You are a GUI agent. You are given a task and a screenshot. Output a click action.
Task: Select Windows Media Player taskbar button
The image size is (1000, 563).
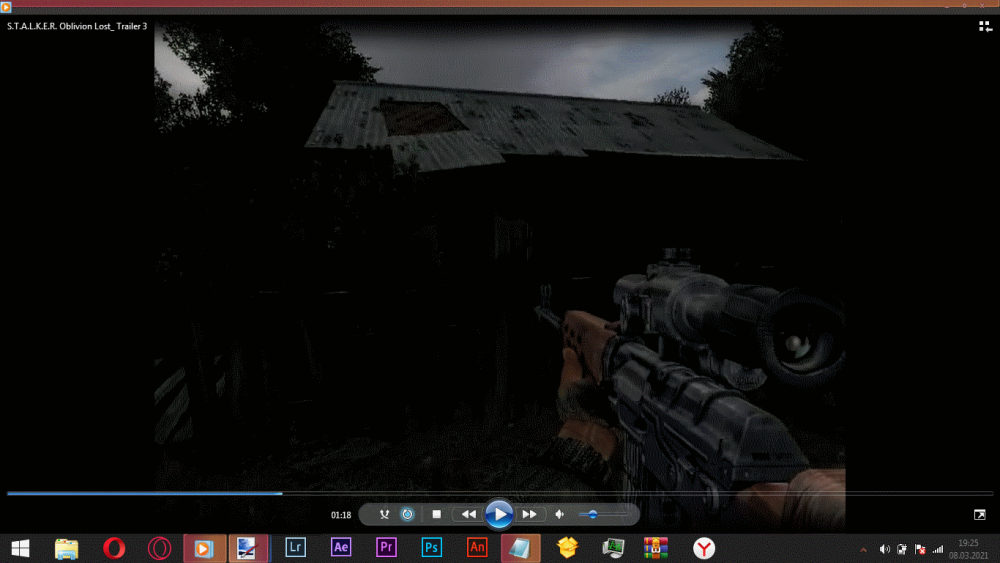(204, 548)
